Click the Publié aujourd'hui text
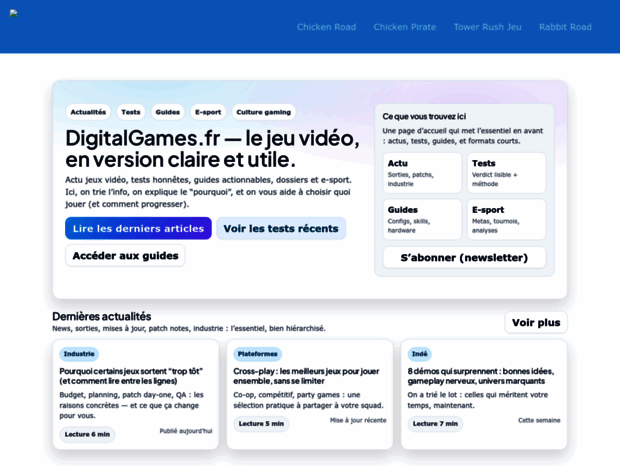This screenshot has height=466, width=620. click(x=186, y=431)
